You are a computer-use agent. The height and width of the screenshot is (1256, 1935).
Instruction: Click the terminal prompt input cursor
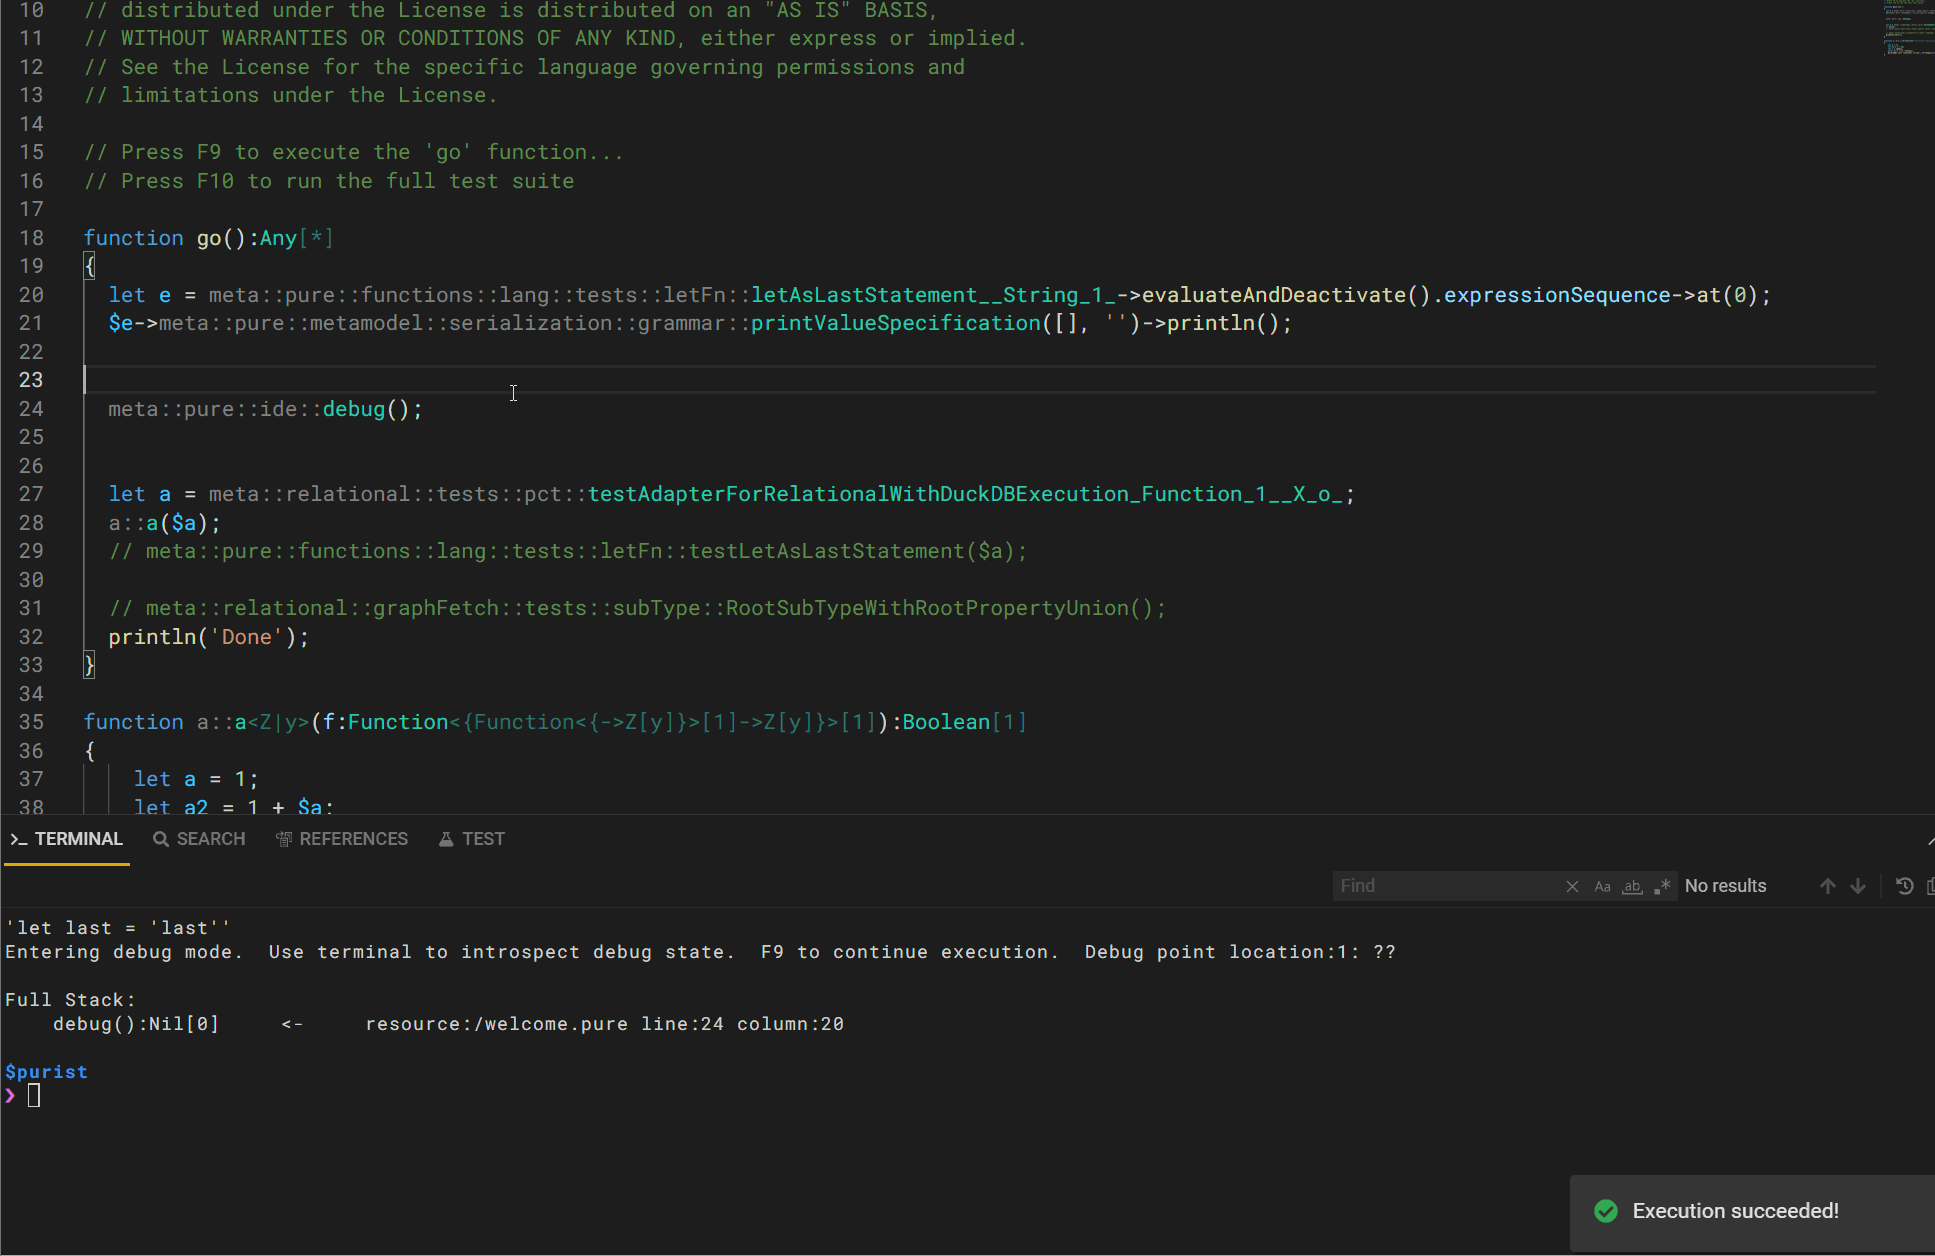34,1096
